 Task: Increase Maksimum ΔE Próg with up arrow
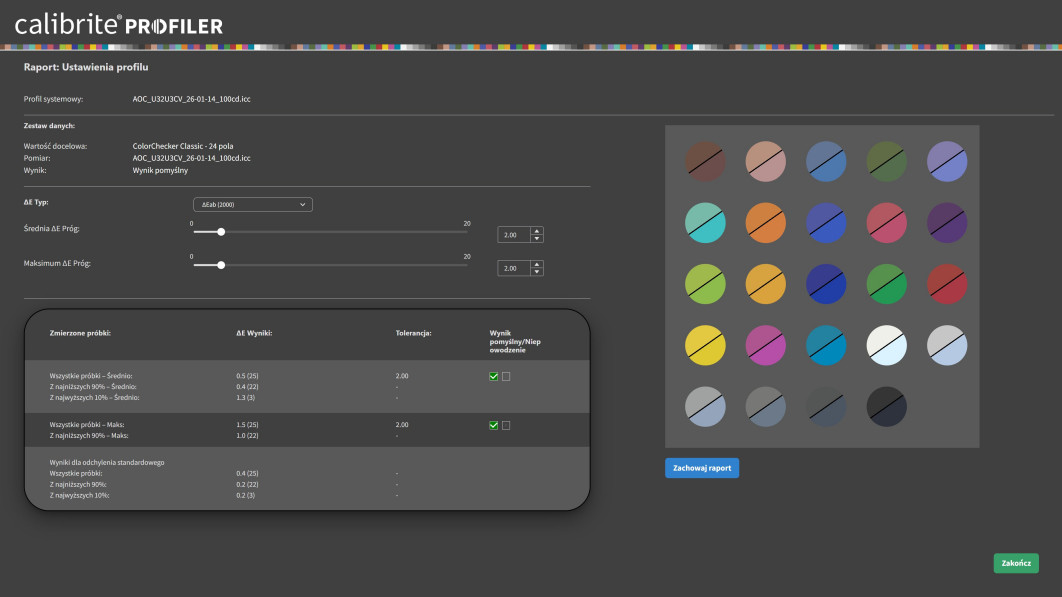[537, 265]
